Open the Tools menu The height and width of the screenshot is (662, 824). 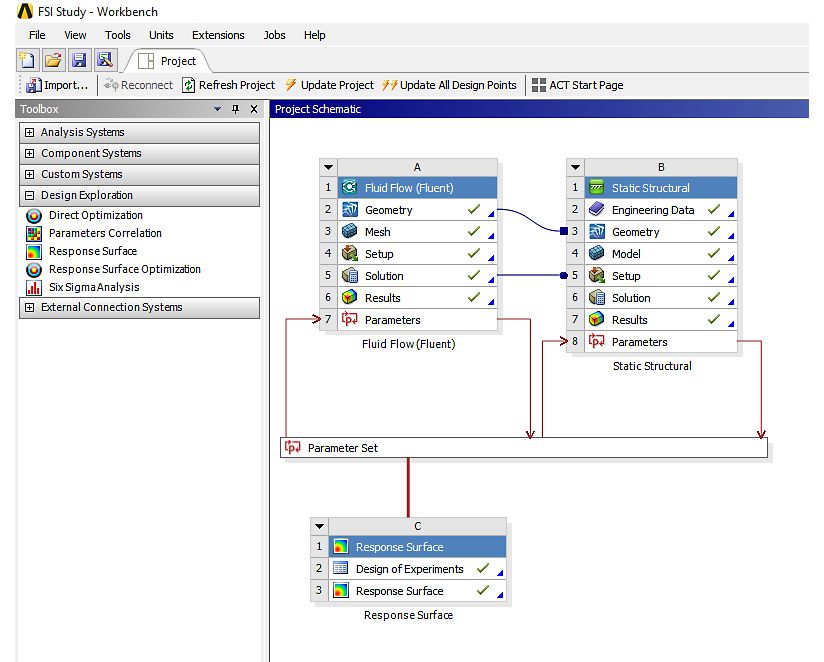117,35
